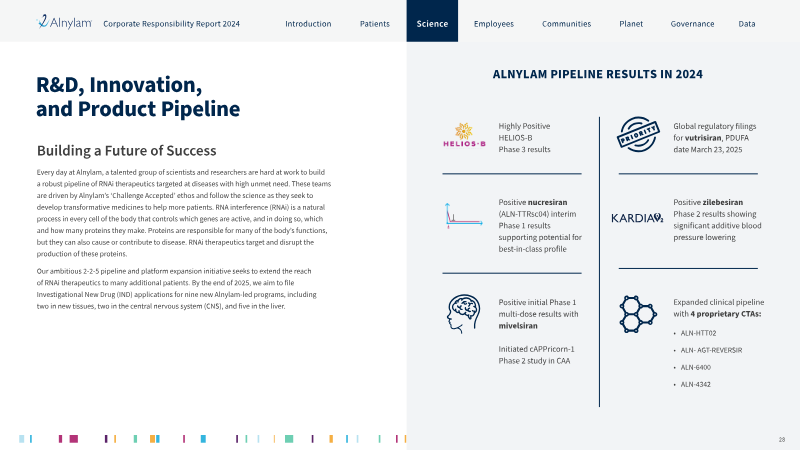800x450 pixels.
Task: Click the HELIOS-B sunflower logo
Action: 464,135
